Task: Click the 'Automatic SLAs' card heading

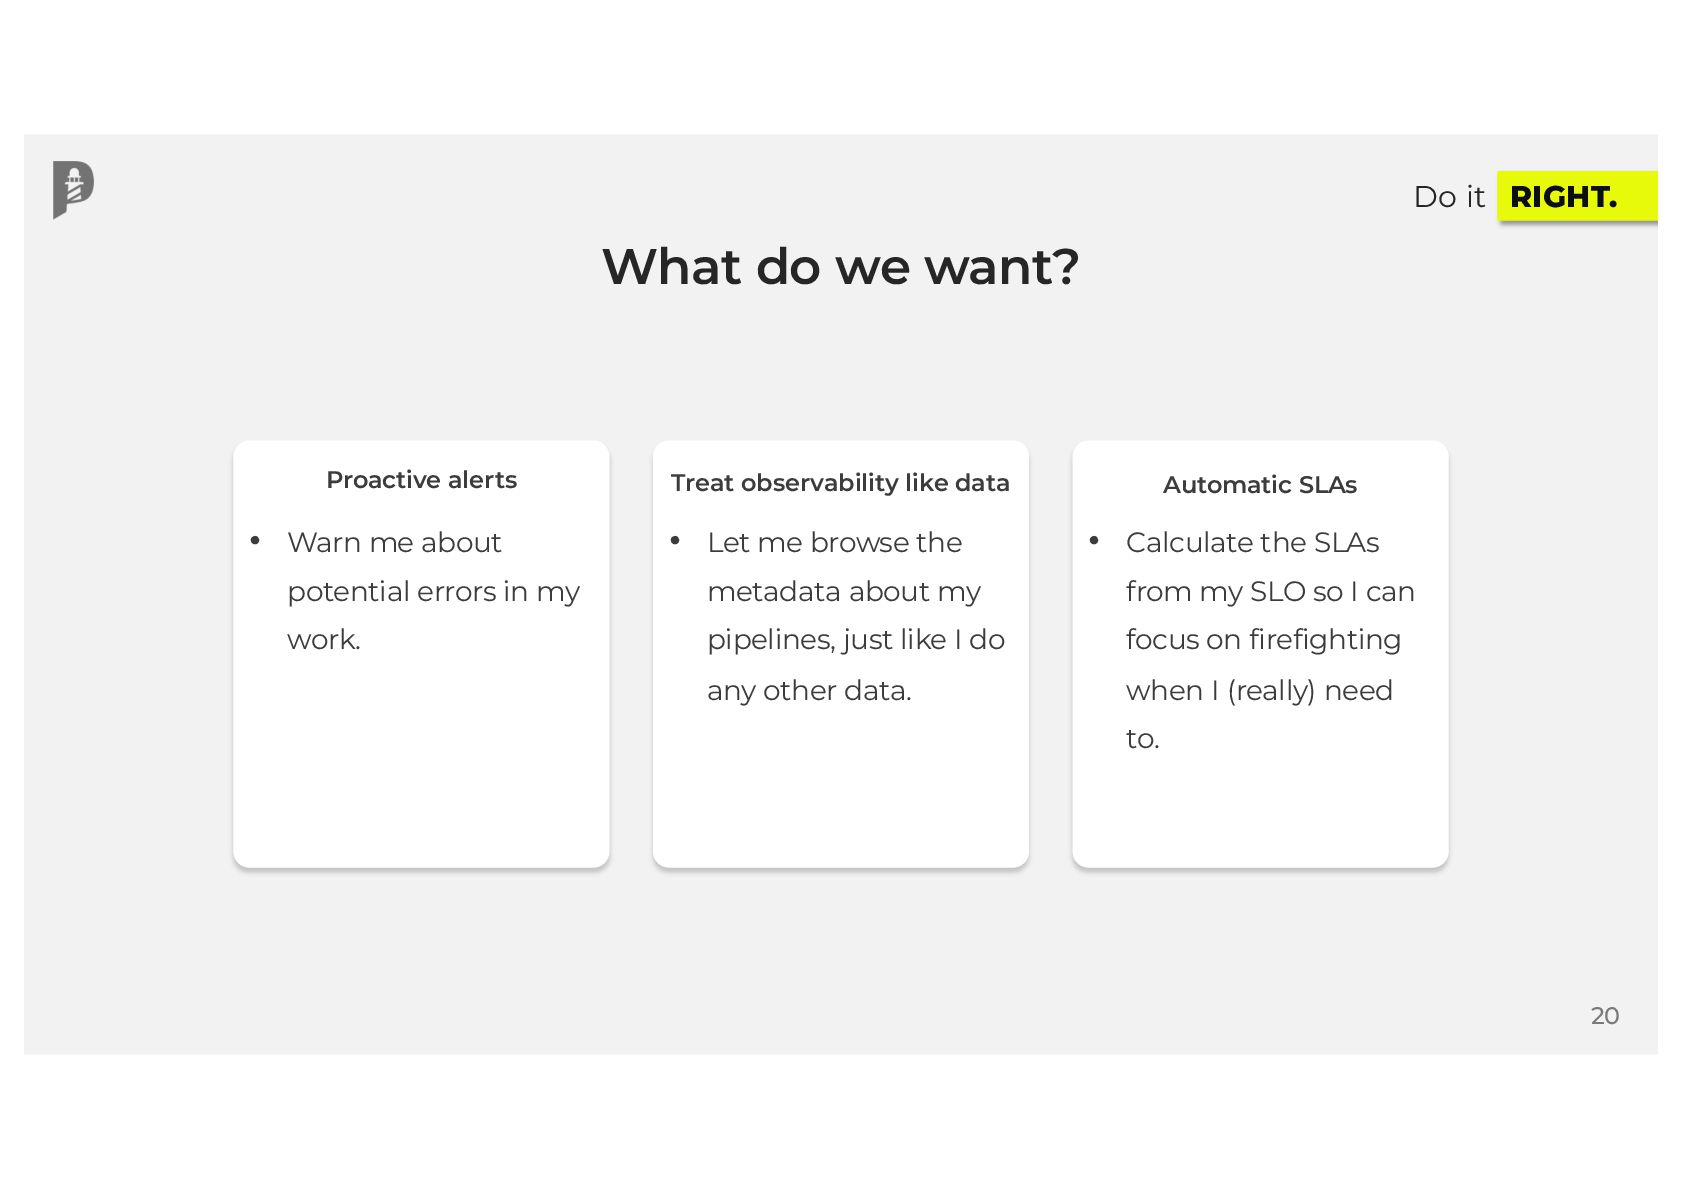Action: click(1260, 485)
